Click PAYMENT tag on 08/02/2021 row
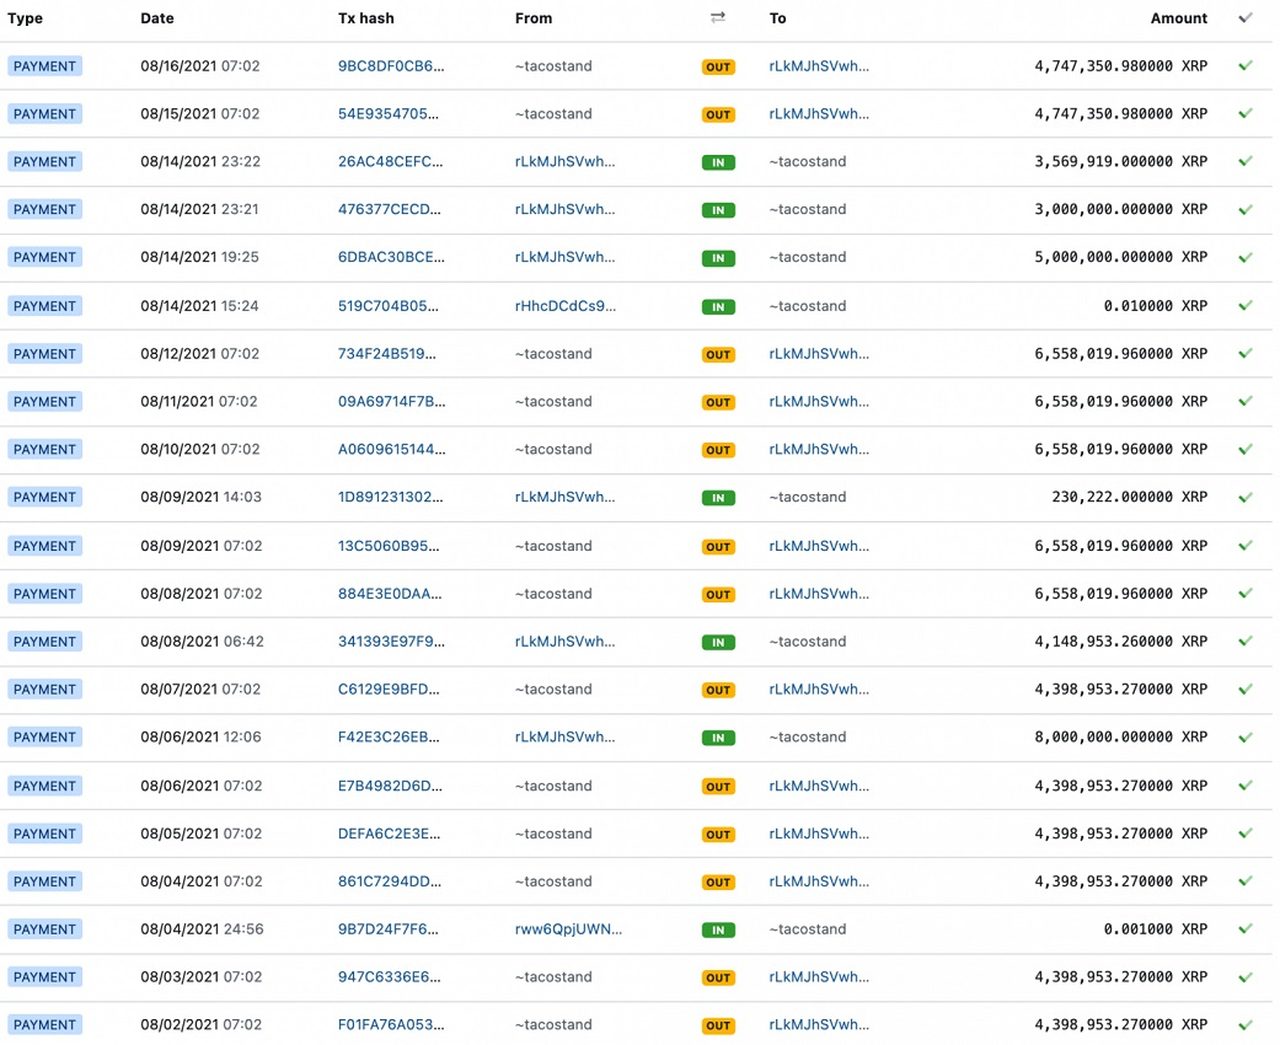Viewport: 1280px width, 1045px height. click(x=45, y=1025)
